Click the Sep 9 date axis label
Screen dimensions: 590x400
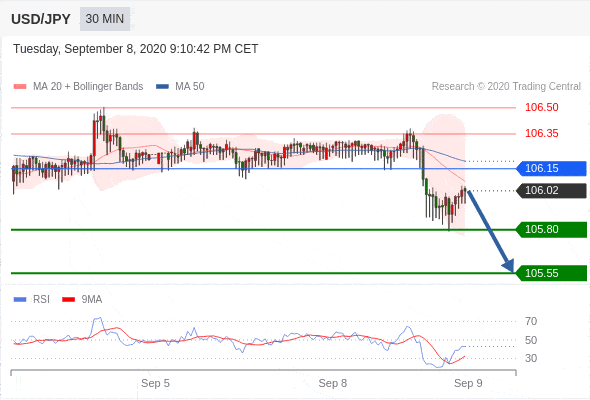(x=468, y=383)
